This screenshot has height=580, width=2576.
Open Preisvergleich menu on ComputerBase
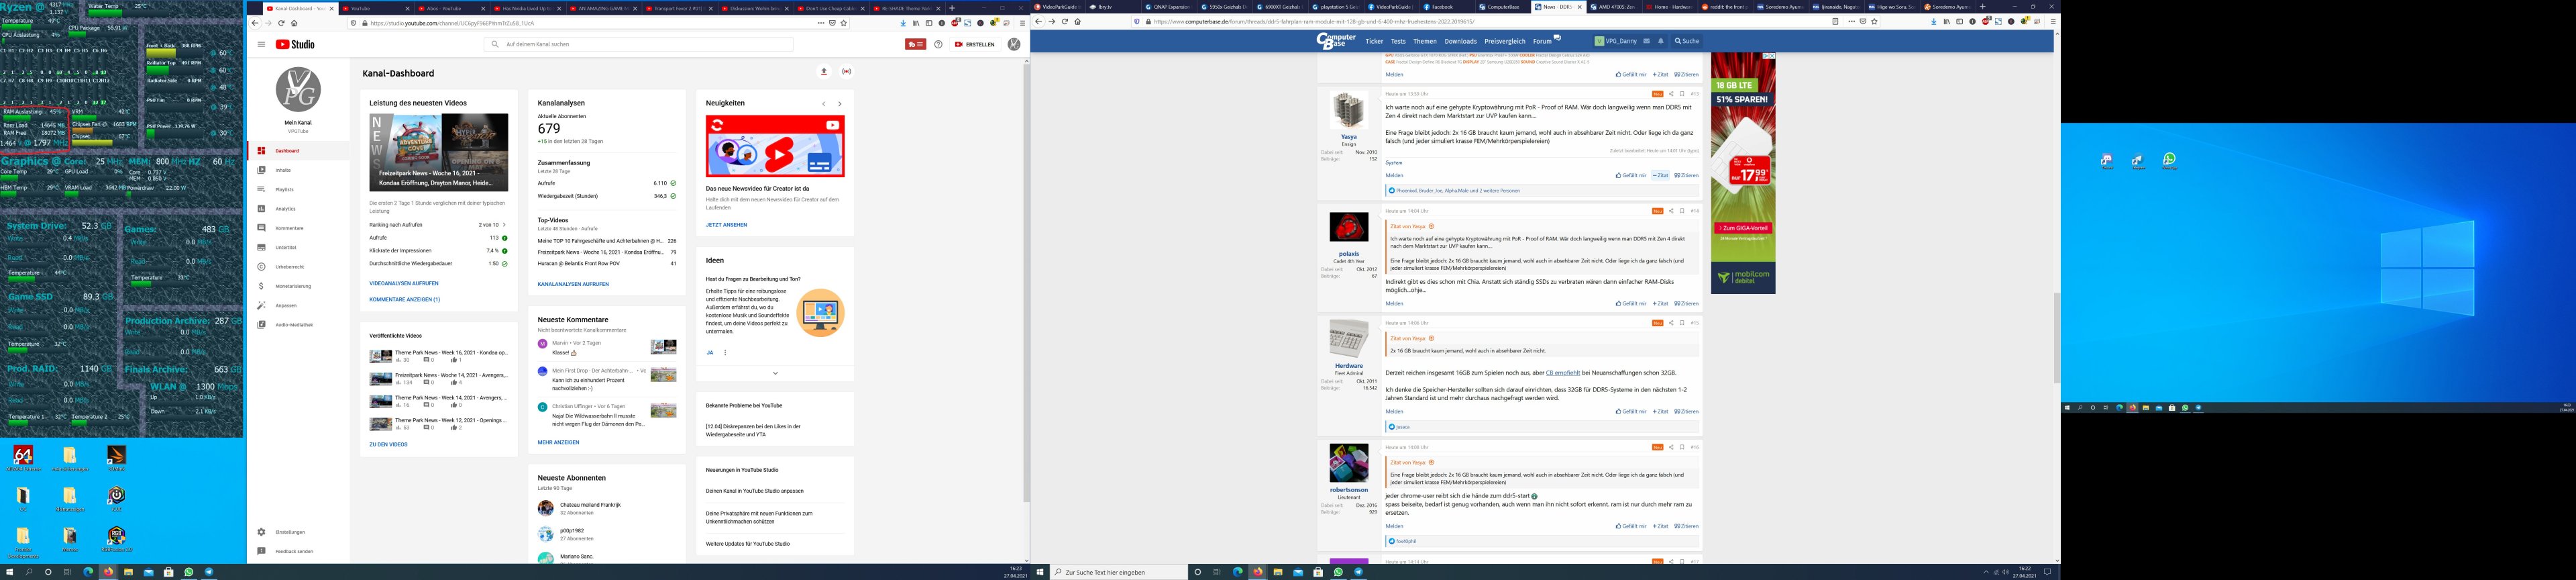click(1504, 42)
